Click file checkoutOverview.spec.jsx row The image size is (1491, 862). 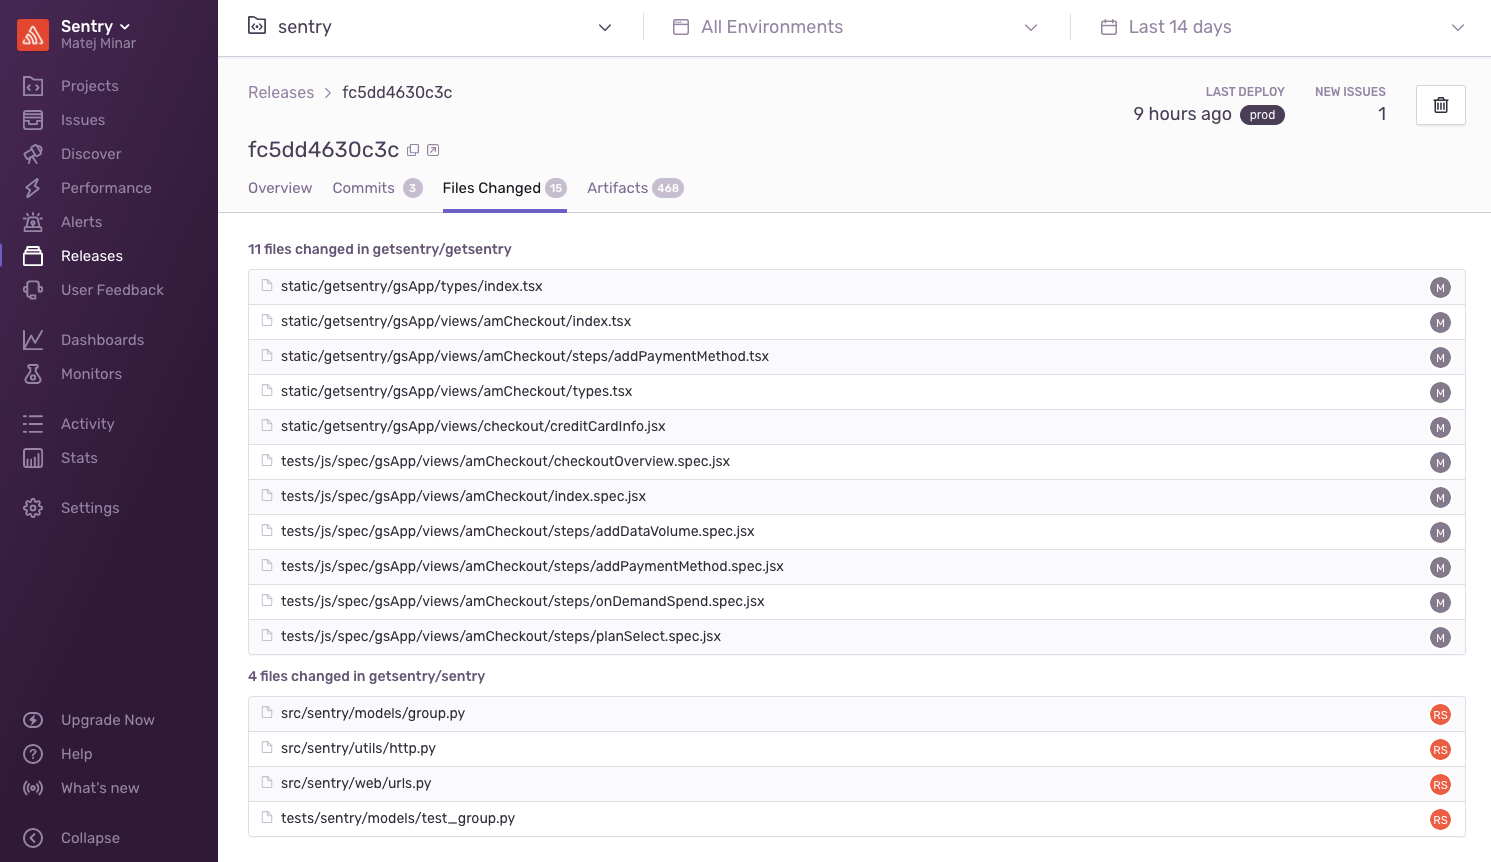[x=856, y=462]
